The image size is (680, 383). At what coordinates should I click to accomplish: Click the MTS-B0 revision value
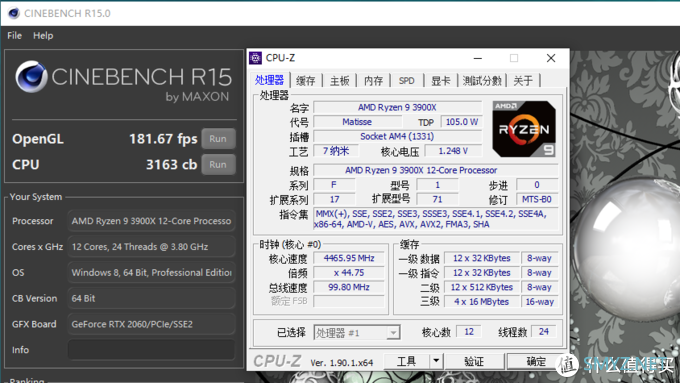537,199
